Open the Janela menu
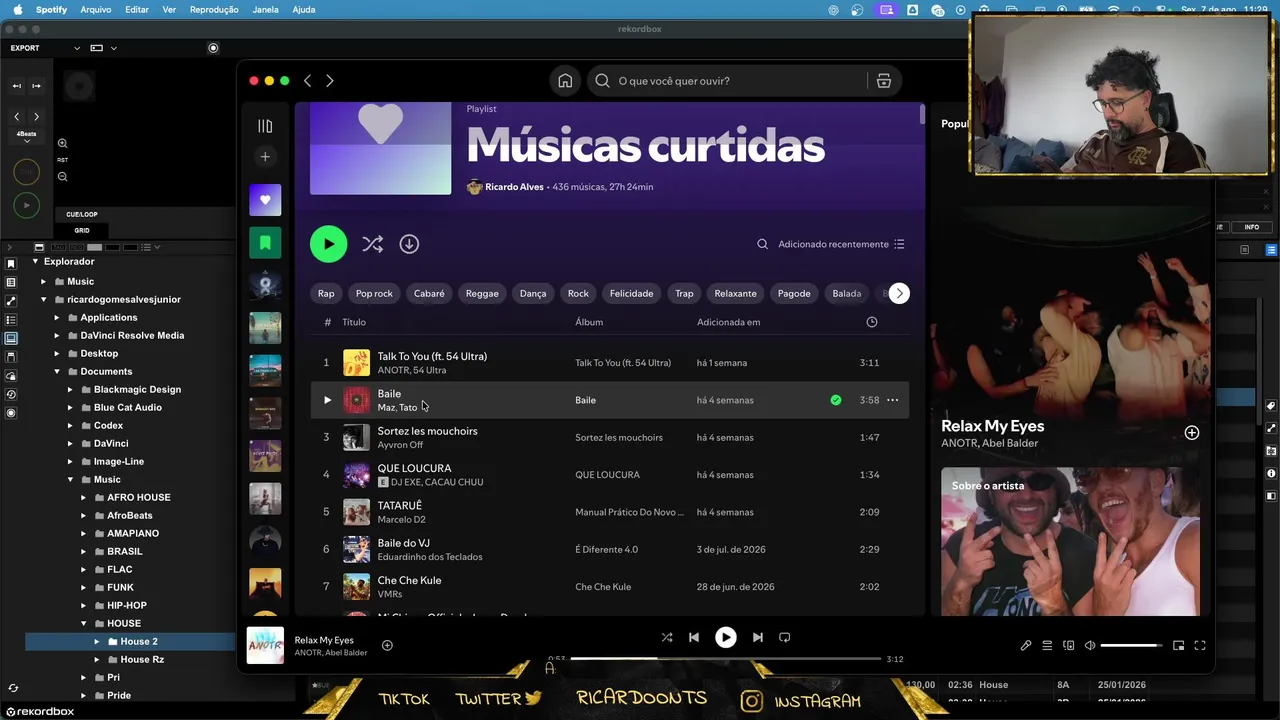The height and width of the screenshot is (720, 1280). [266, 10]
